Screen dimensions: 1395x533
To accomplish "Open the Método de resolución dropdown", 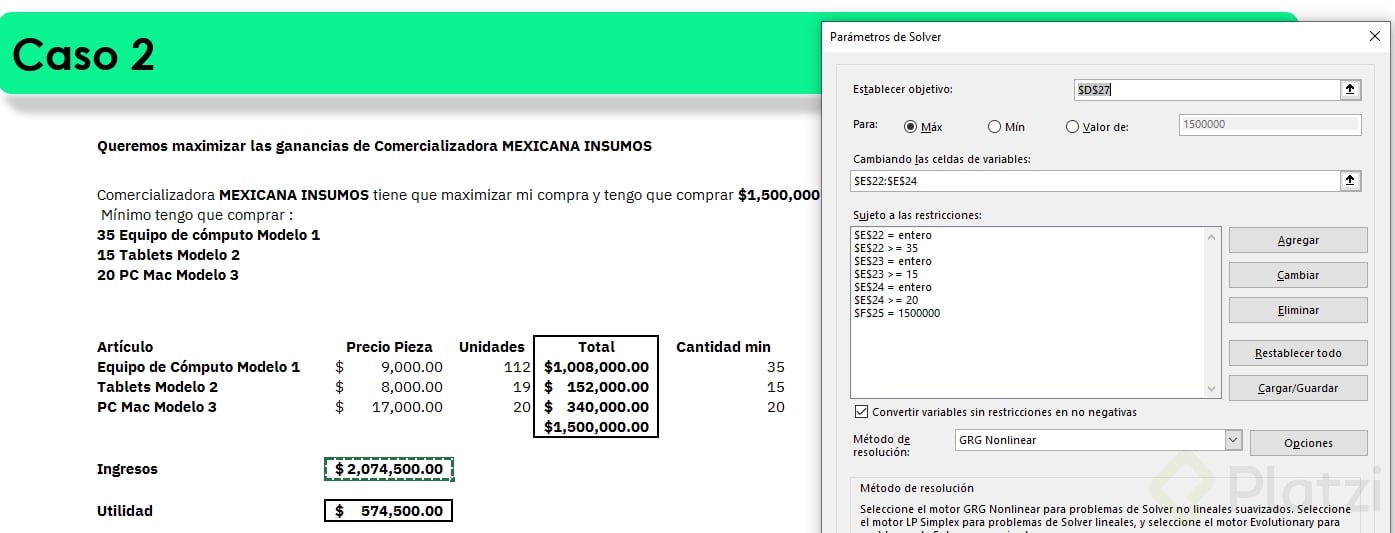I will tap(1233, 440).
